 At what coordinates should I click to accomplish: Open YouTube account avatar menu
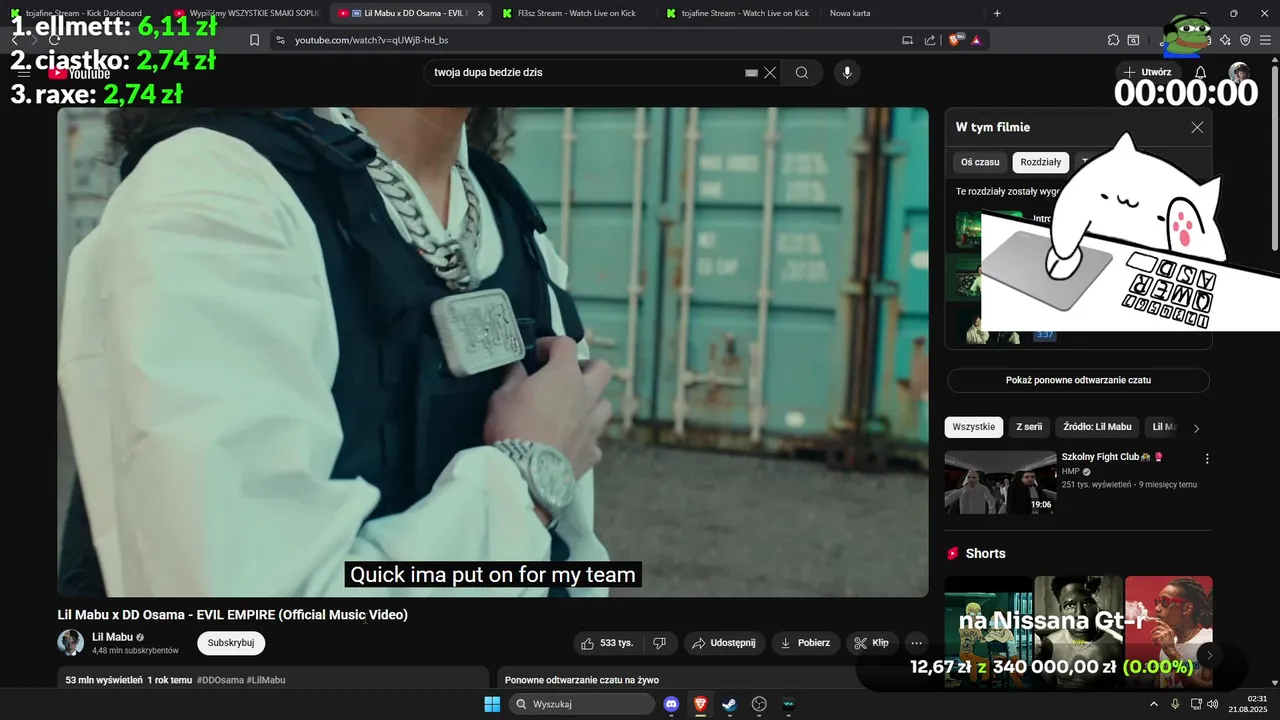[x=1239, y=72]
